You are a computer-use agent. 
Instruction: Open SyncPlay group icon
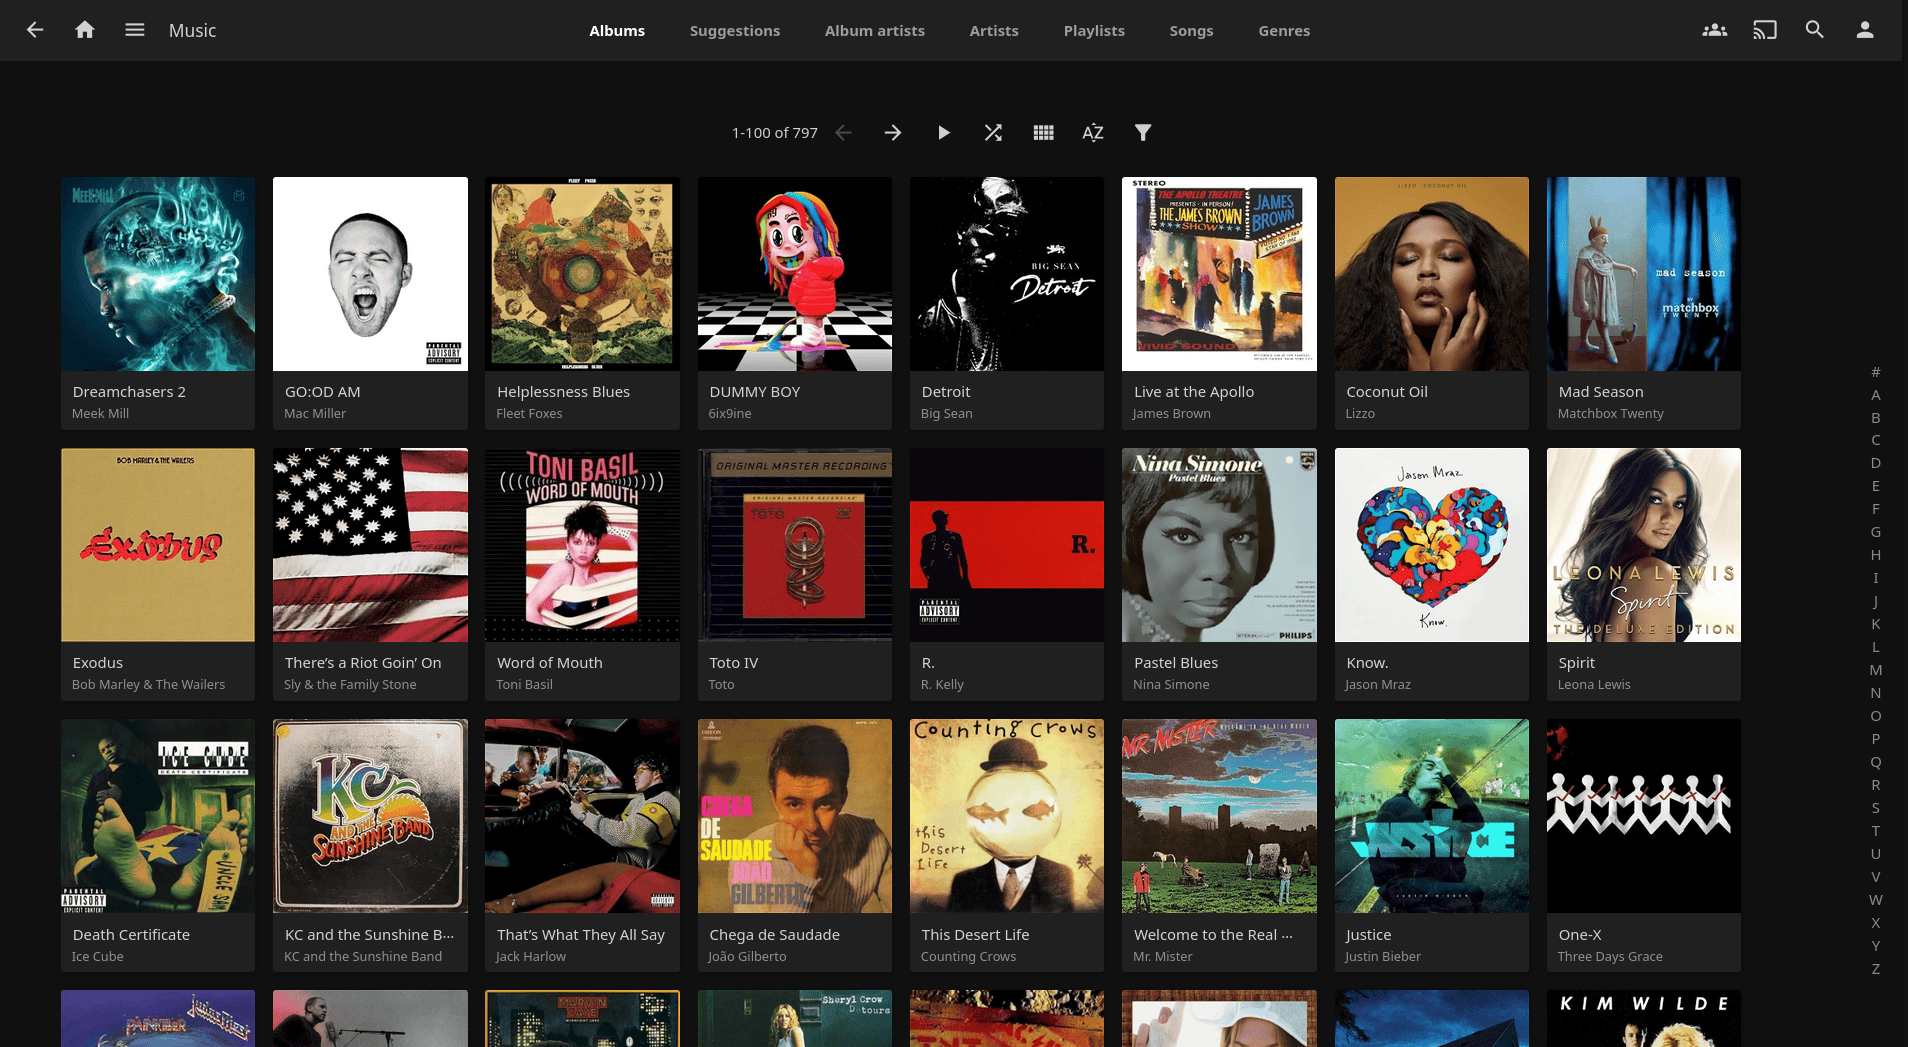pos(1715,30)
